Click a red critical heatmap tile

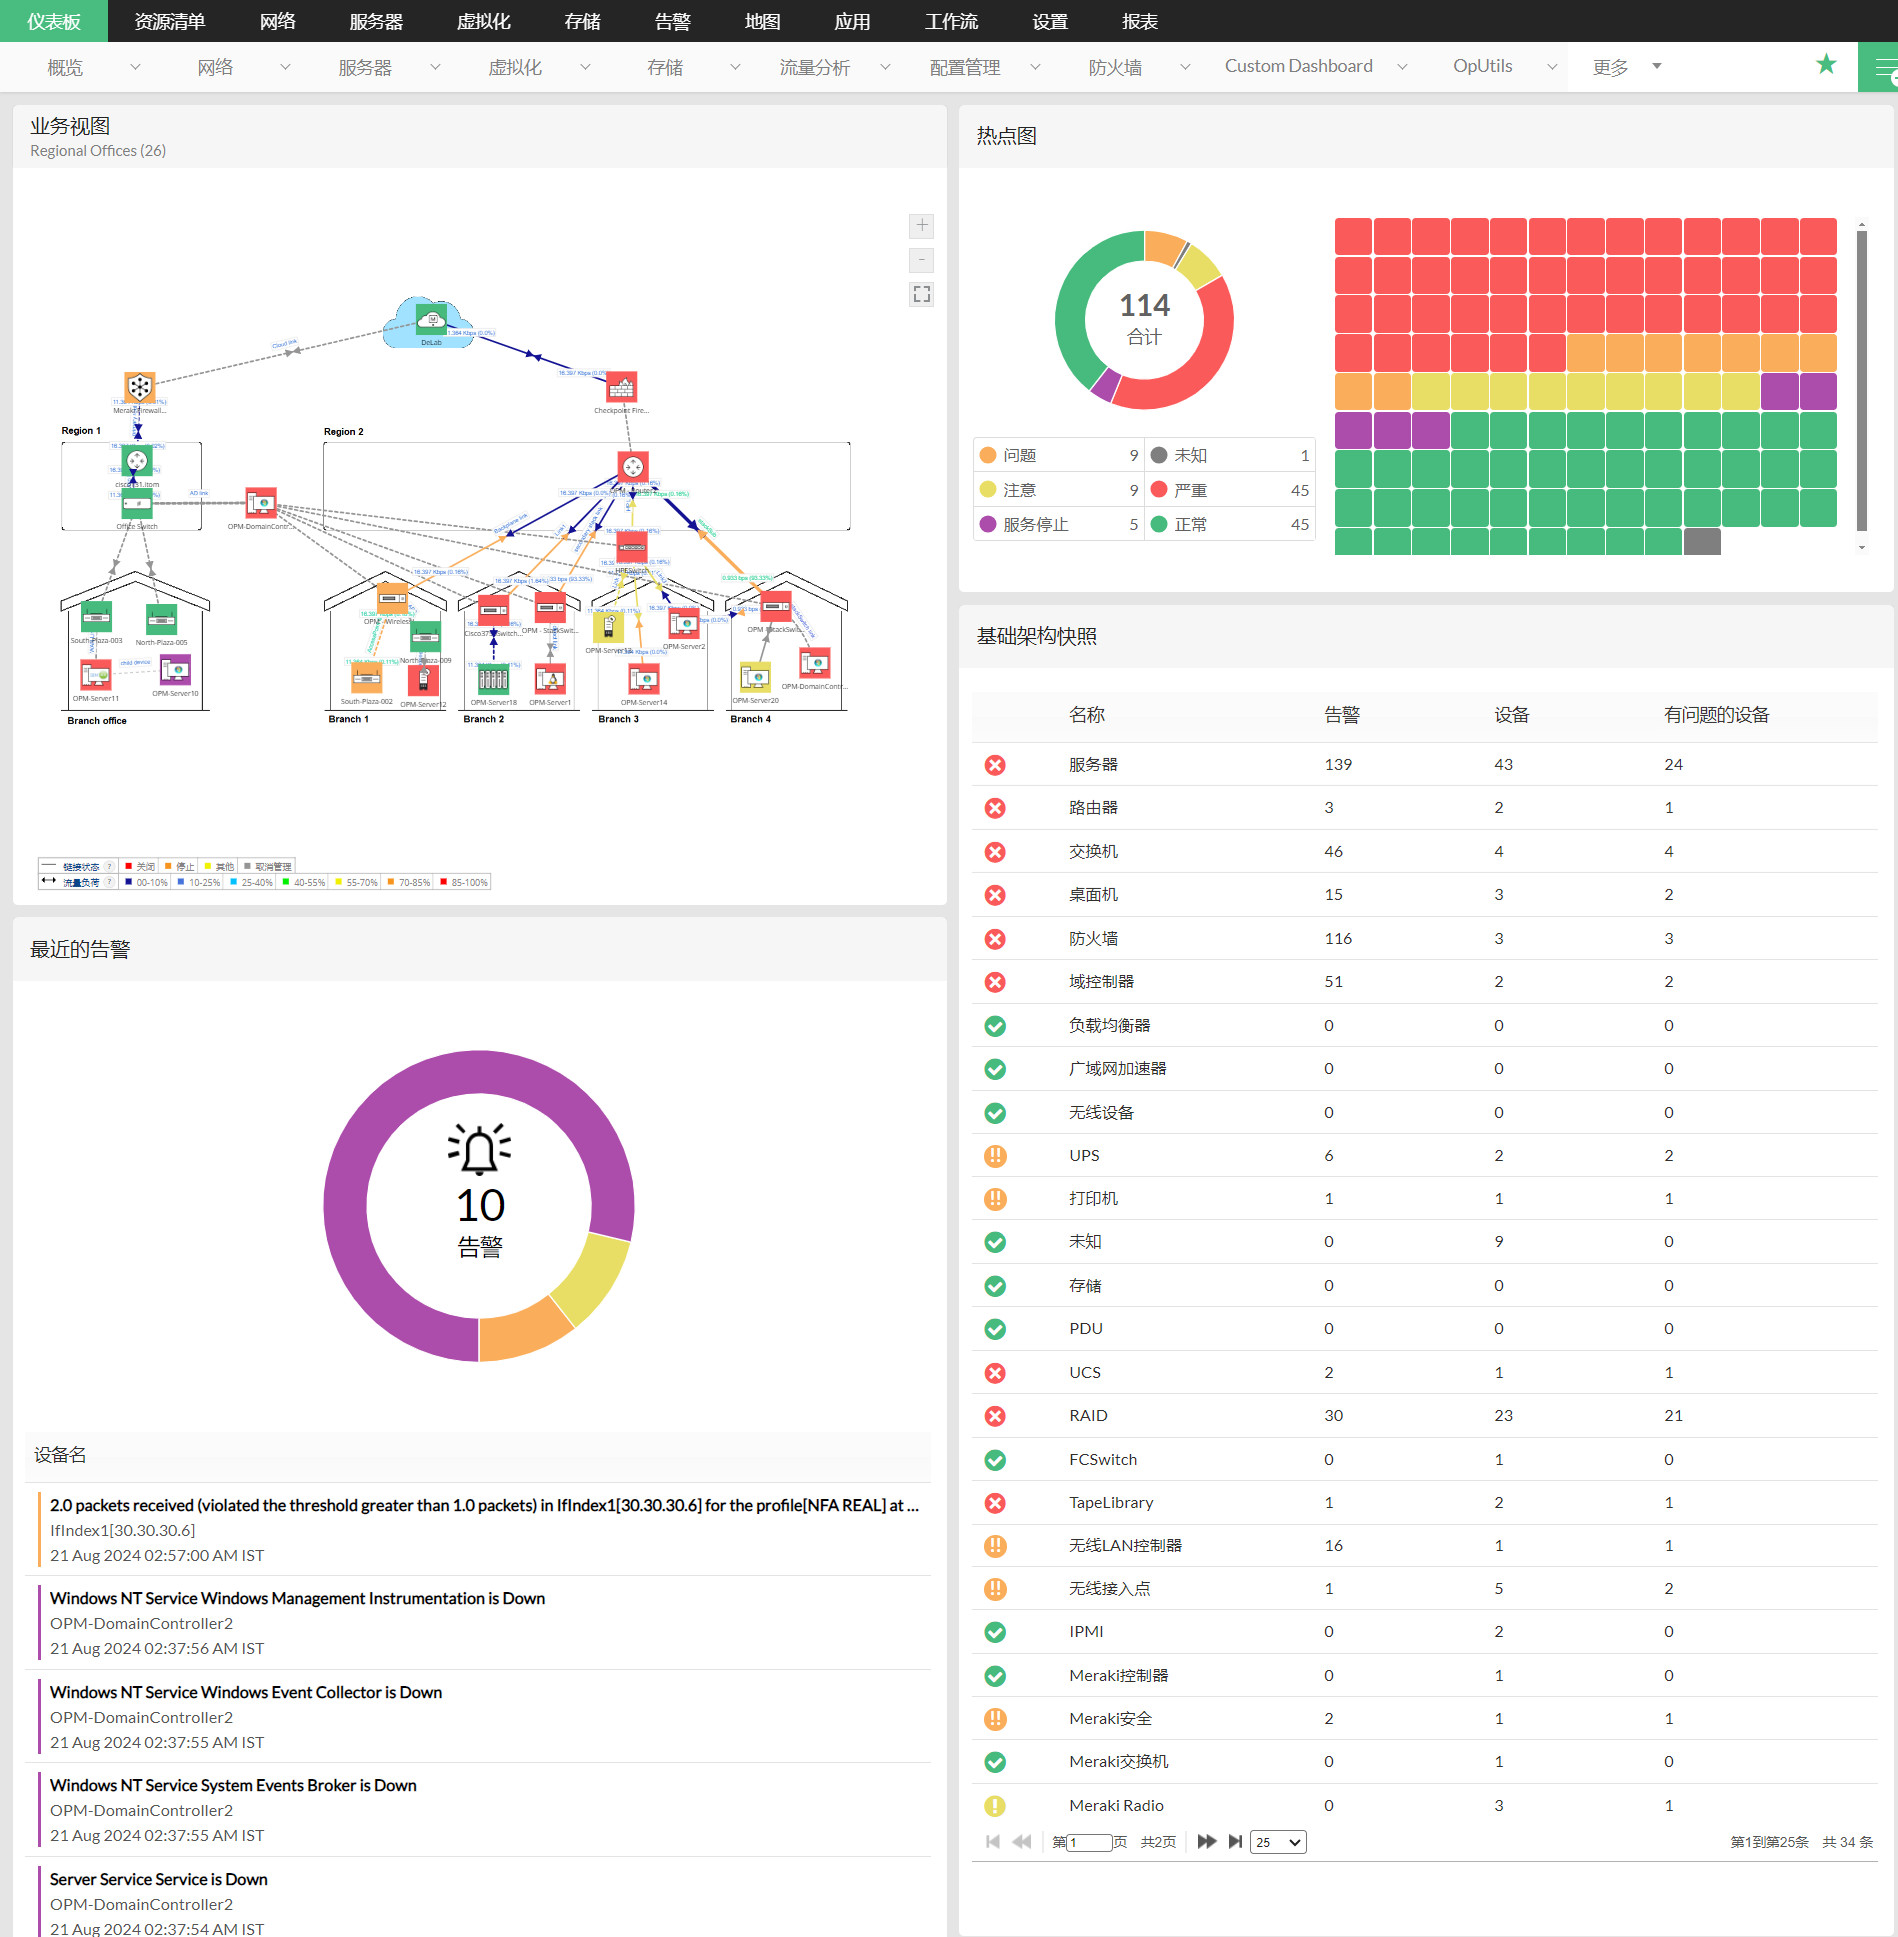coord(1353,237)
